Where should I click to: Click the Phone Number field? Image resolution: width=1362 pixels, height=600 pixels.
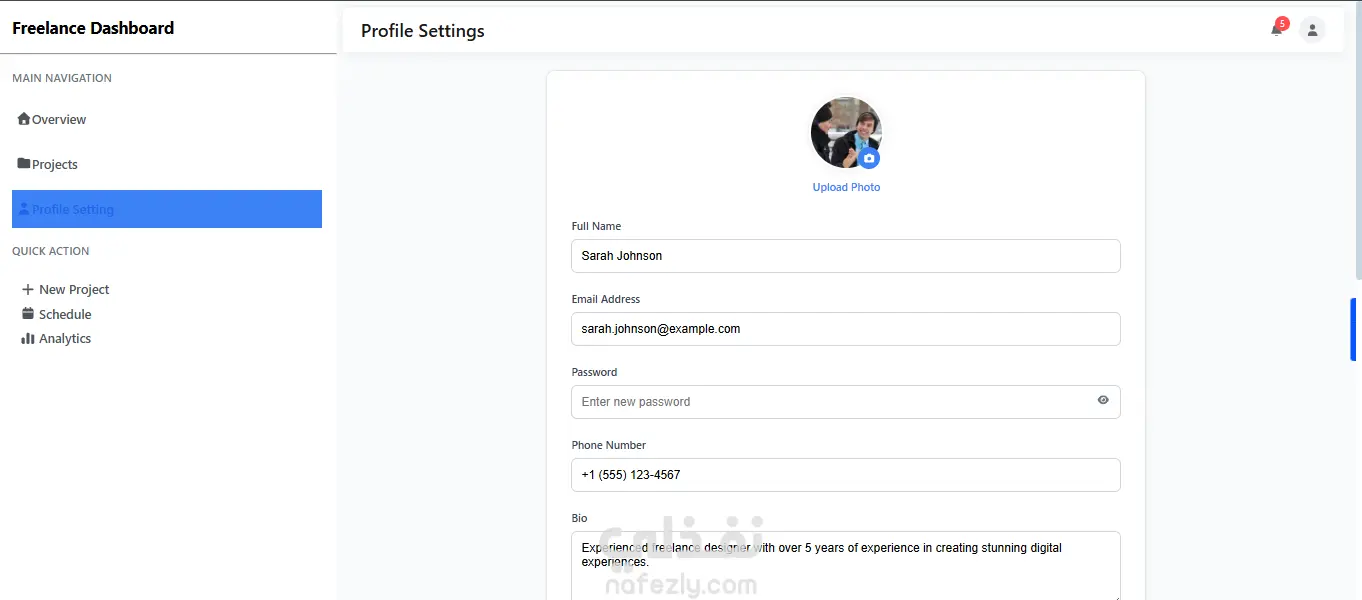(845, 475)
